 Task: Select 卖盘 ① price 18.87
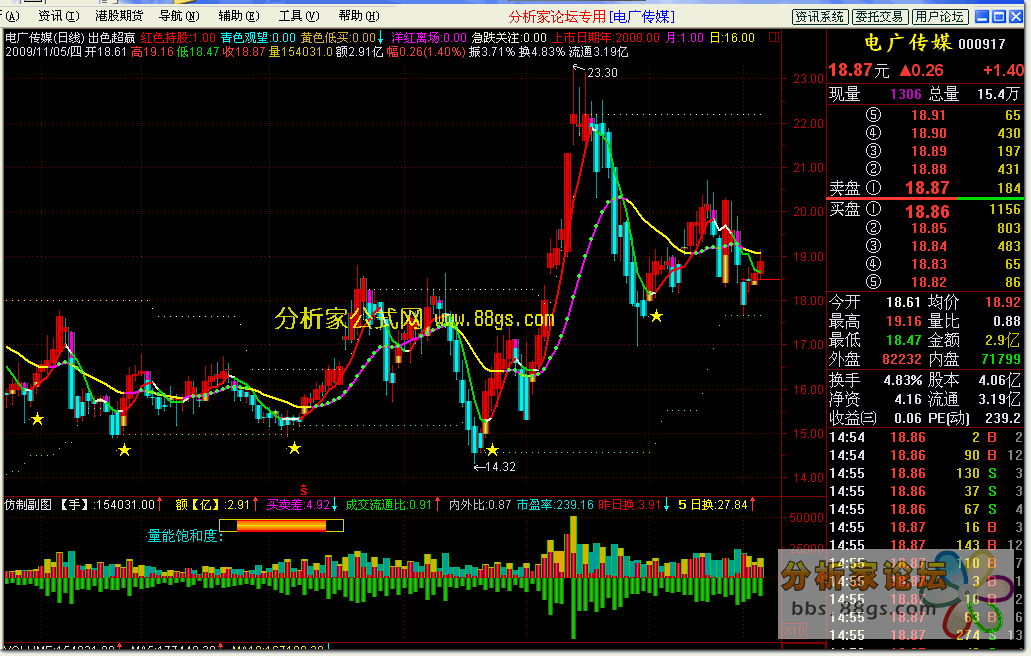pos(927,188)
